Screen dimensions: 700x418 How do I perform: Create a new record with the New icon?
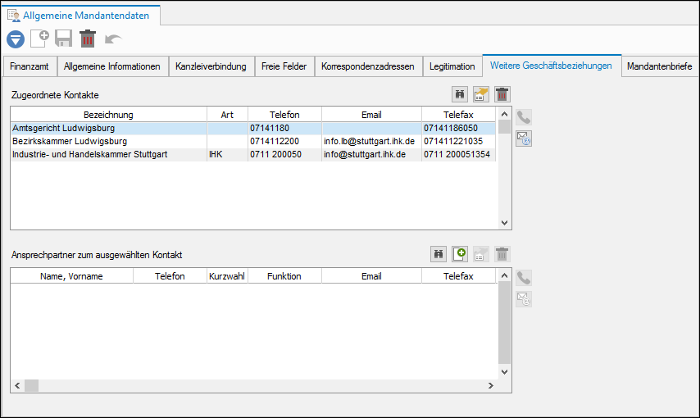coord(40,38)
